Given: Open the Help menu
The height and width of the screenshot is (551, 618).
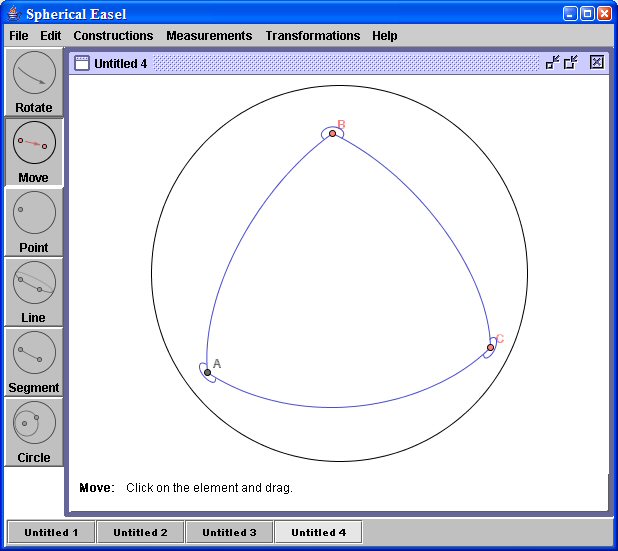Looking at the screenshot, I should pos(385,35).
